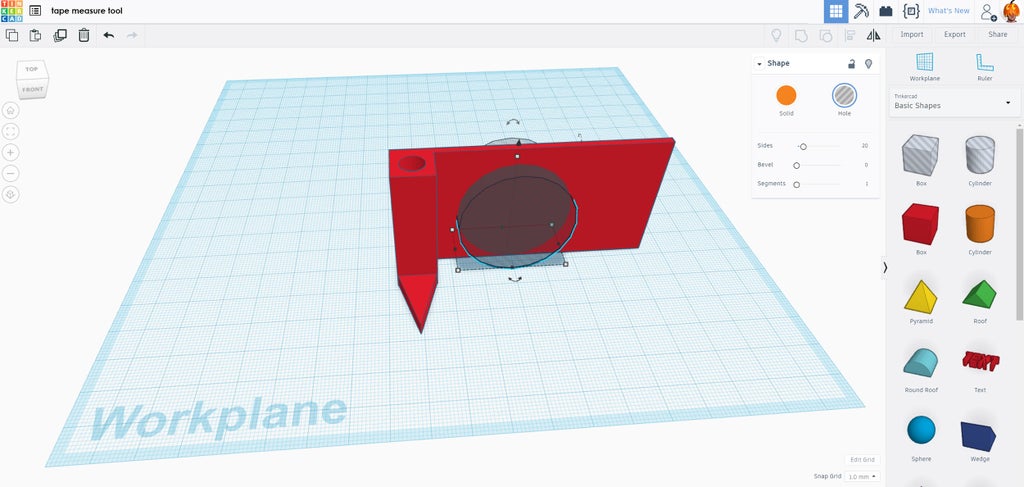
Task: Open the Blocks pickaxe mode
Action: [x=861, y=11]
